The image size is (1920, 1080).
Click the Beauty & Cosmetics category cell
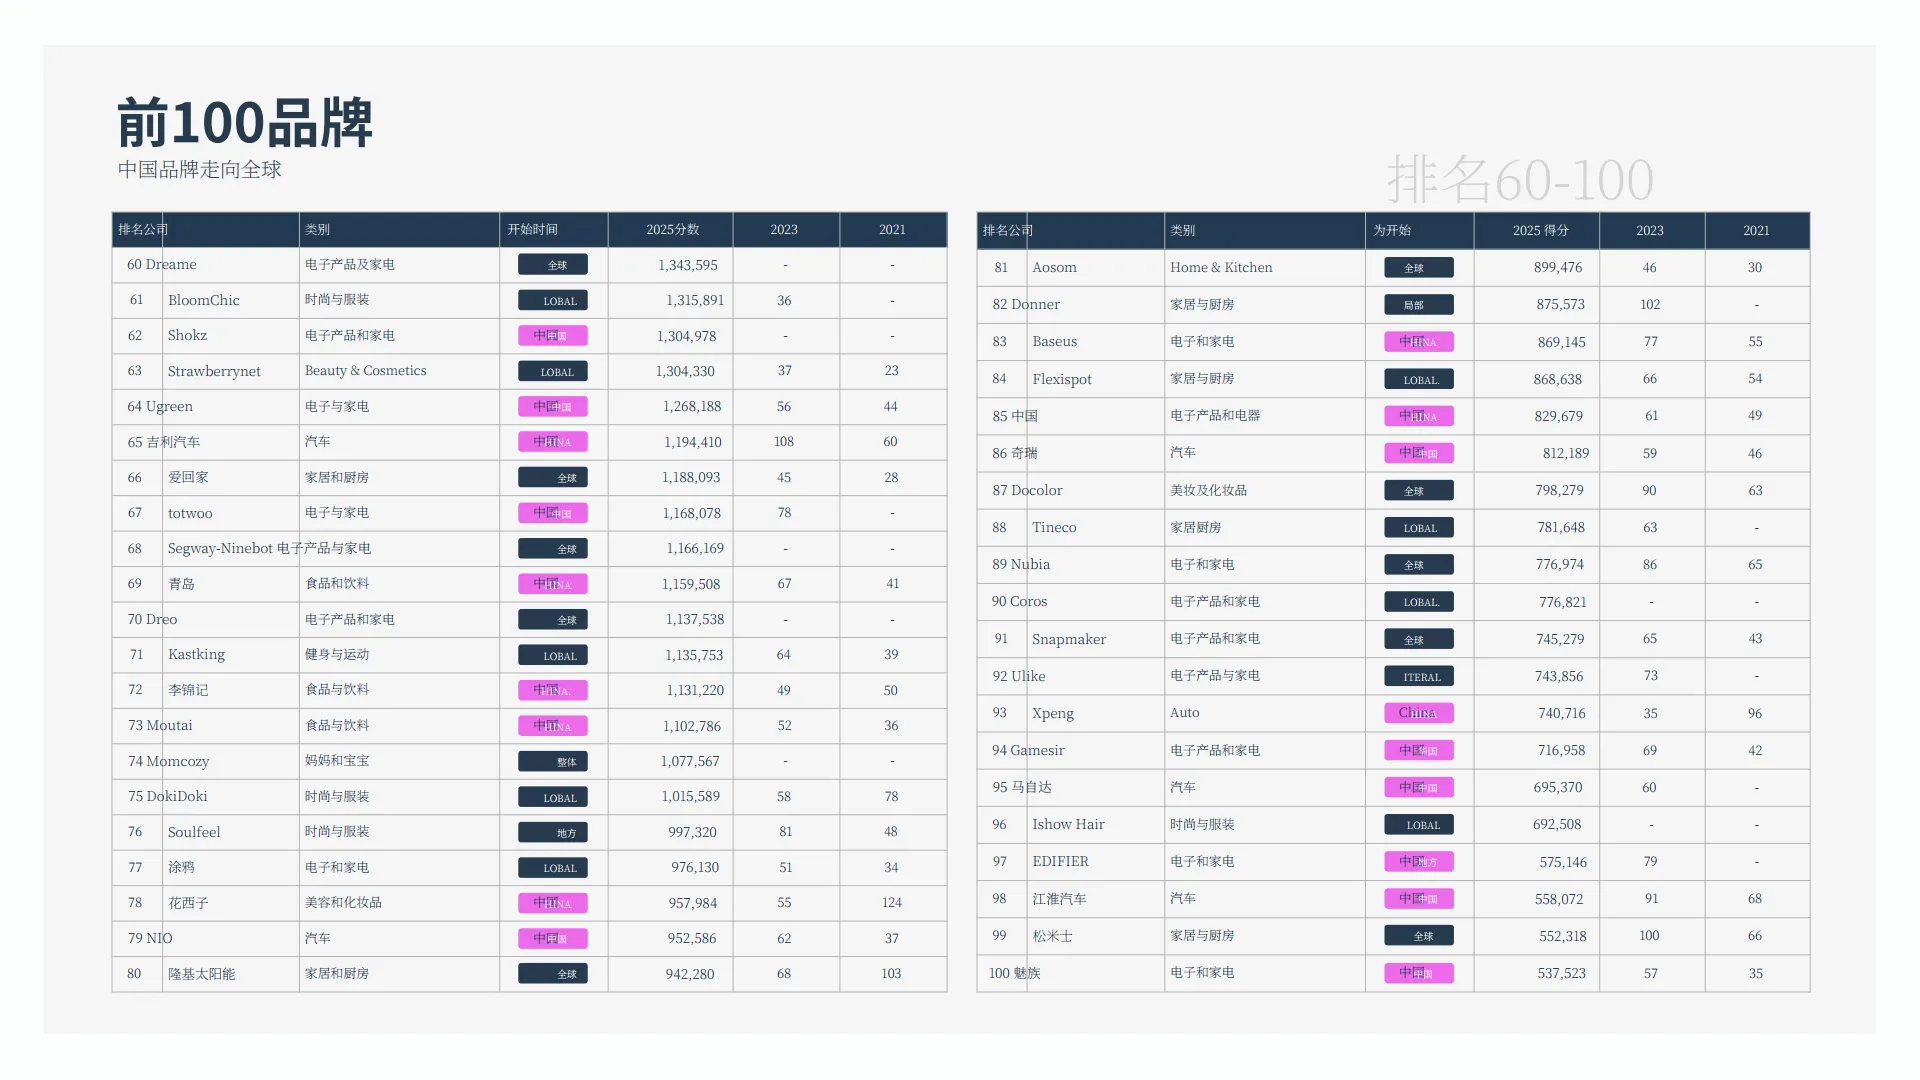365,371
